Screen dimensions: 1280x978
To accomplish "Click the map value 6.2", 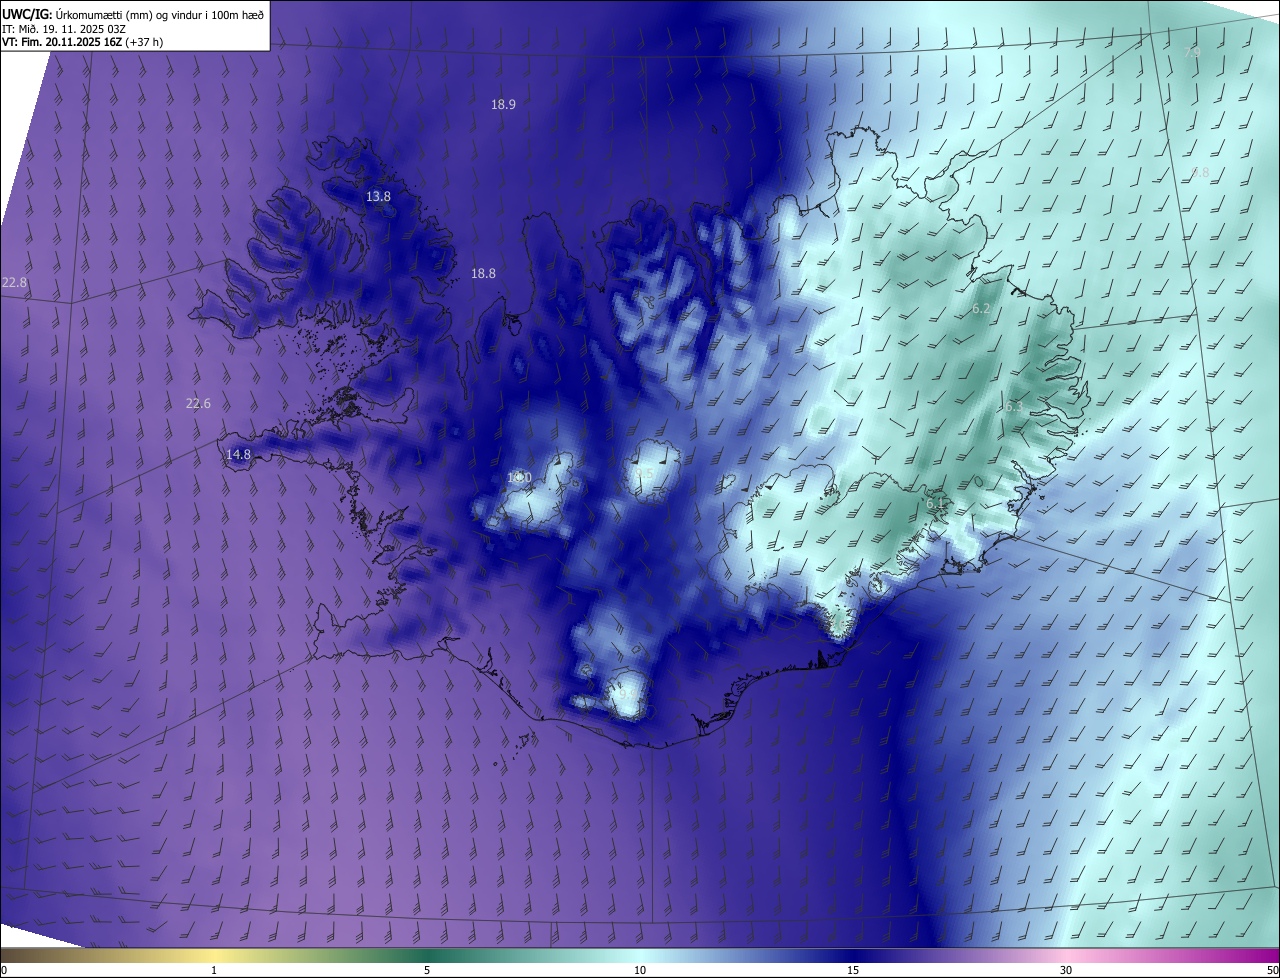I will click(981, 309).
